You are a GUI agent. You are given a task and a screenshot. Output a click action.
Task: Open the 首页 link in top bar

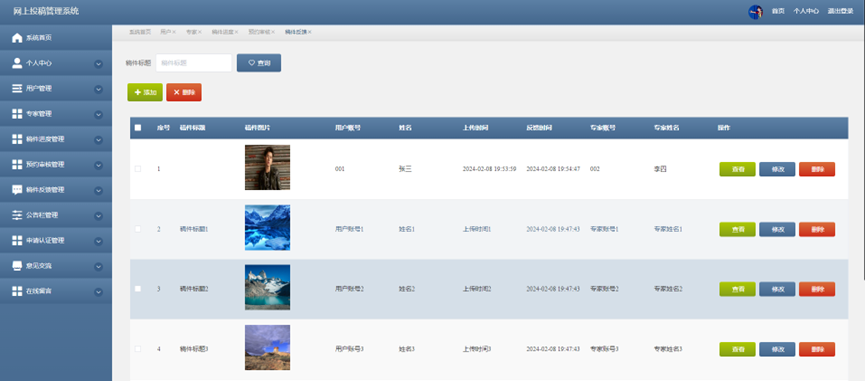pyautogui.click(x=778, y=11)
